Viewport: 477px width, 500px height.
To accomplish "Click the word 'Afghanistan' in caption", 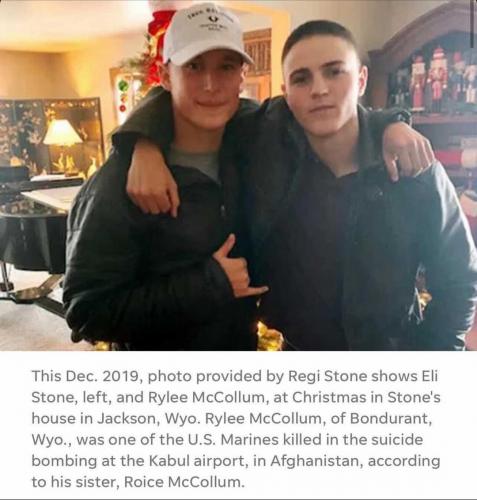I will click(315, 461).
